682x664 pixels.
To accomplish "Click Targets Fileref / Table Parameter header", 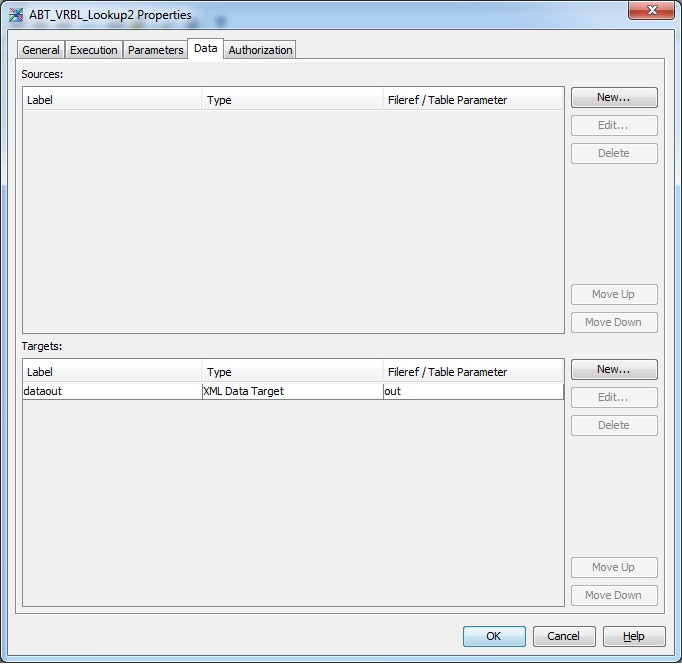I will [473, 372].
